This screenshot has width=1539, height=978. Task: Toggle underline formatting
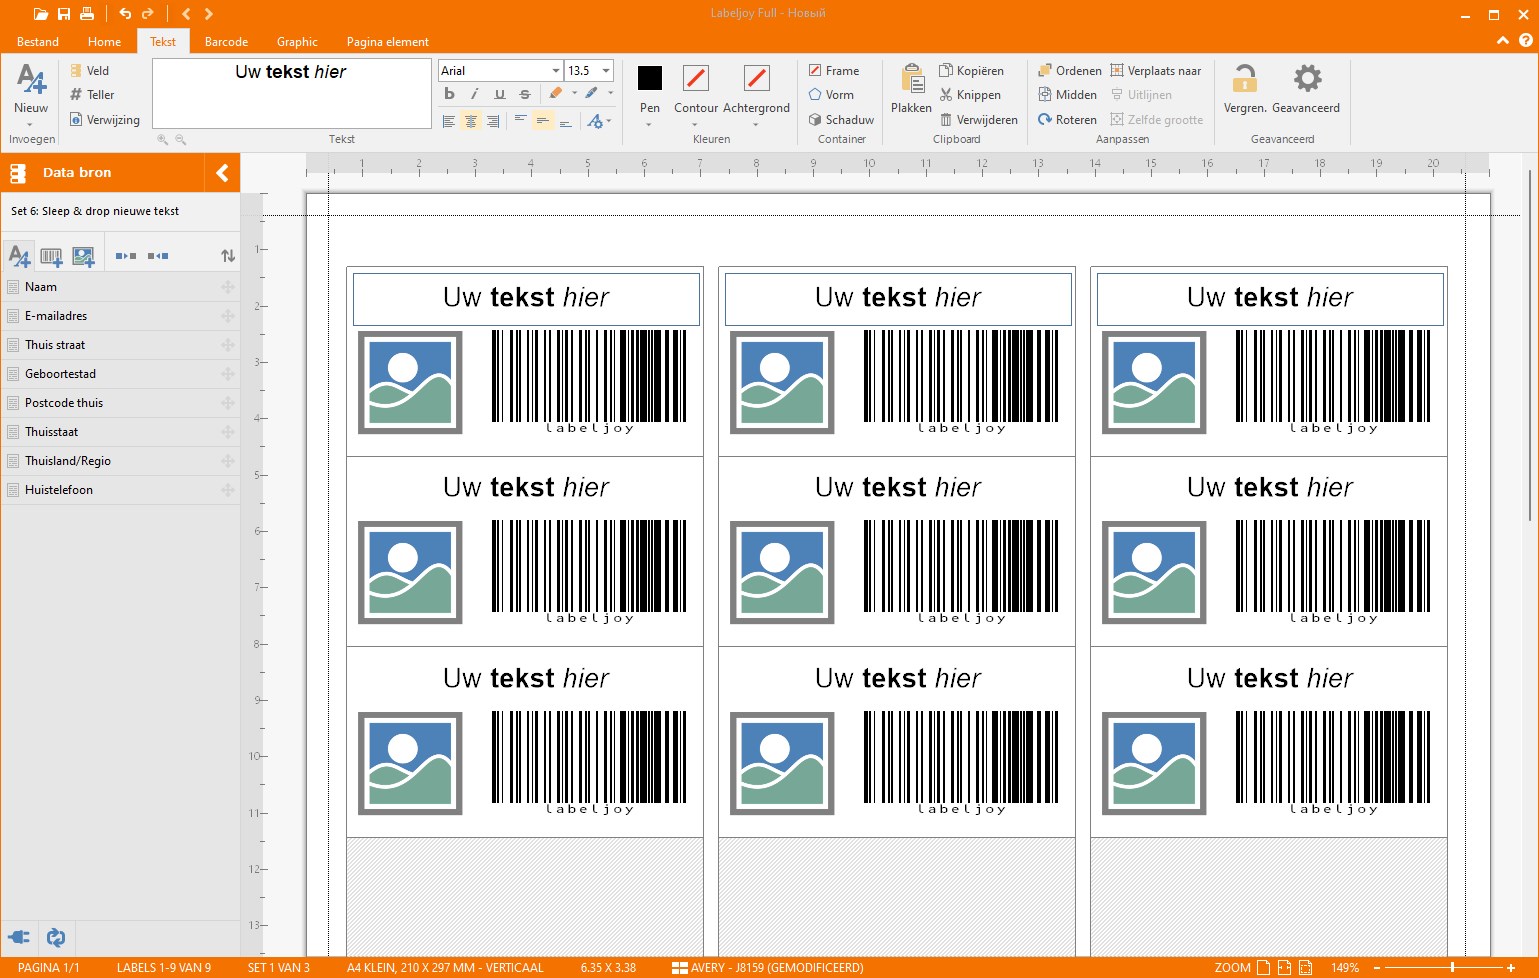(x=499, y=94)
